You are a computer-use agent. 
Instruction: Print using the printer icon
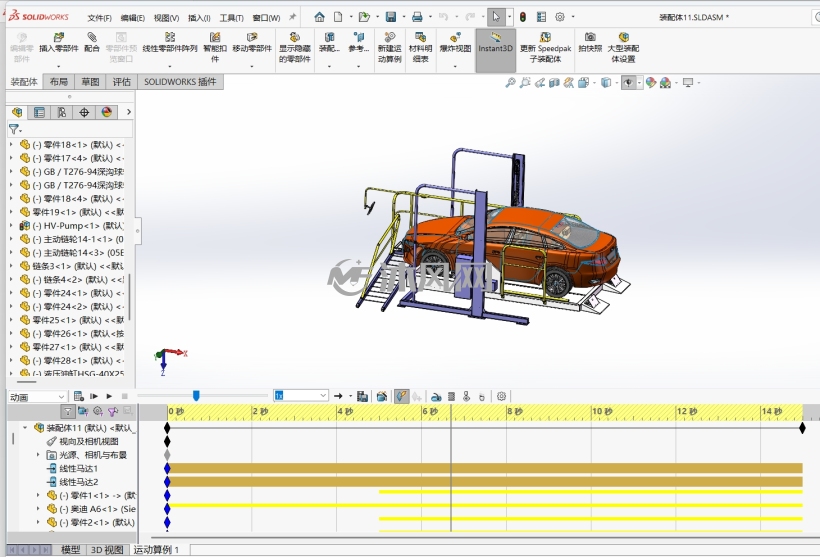[417, 17]
